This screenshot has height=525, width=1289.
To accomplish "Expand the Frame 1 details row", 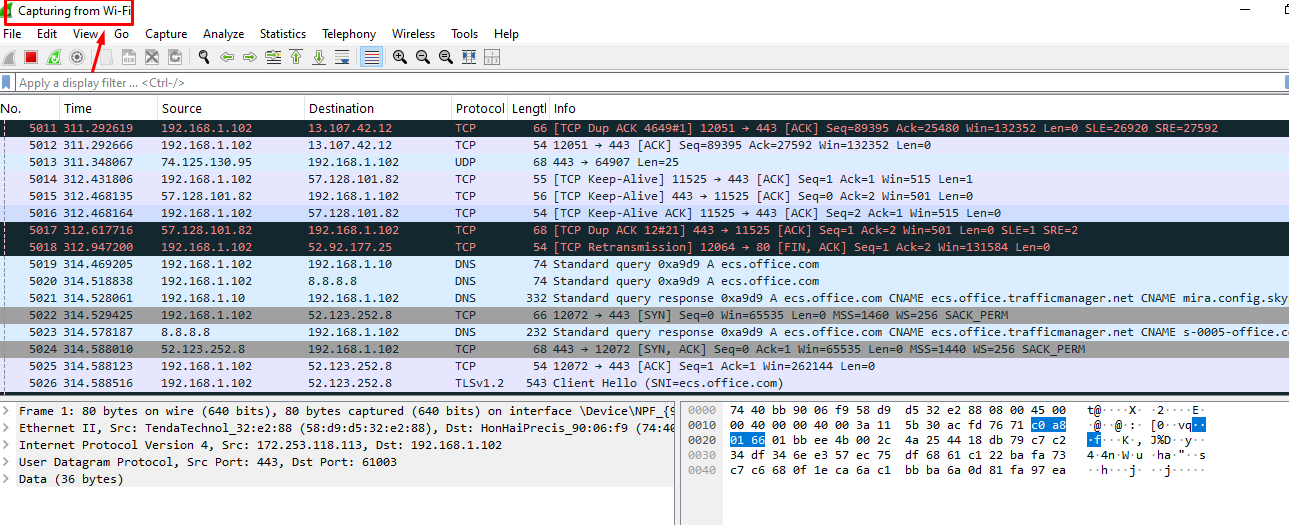I will 6,411.
